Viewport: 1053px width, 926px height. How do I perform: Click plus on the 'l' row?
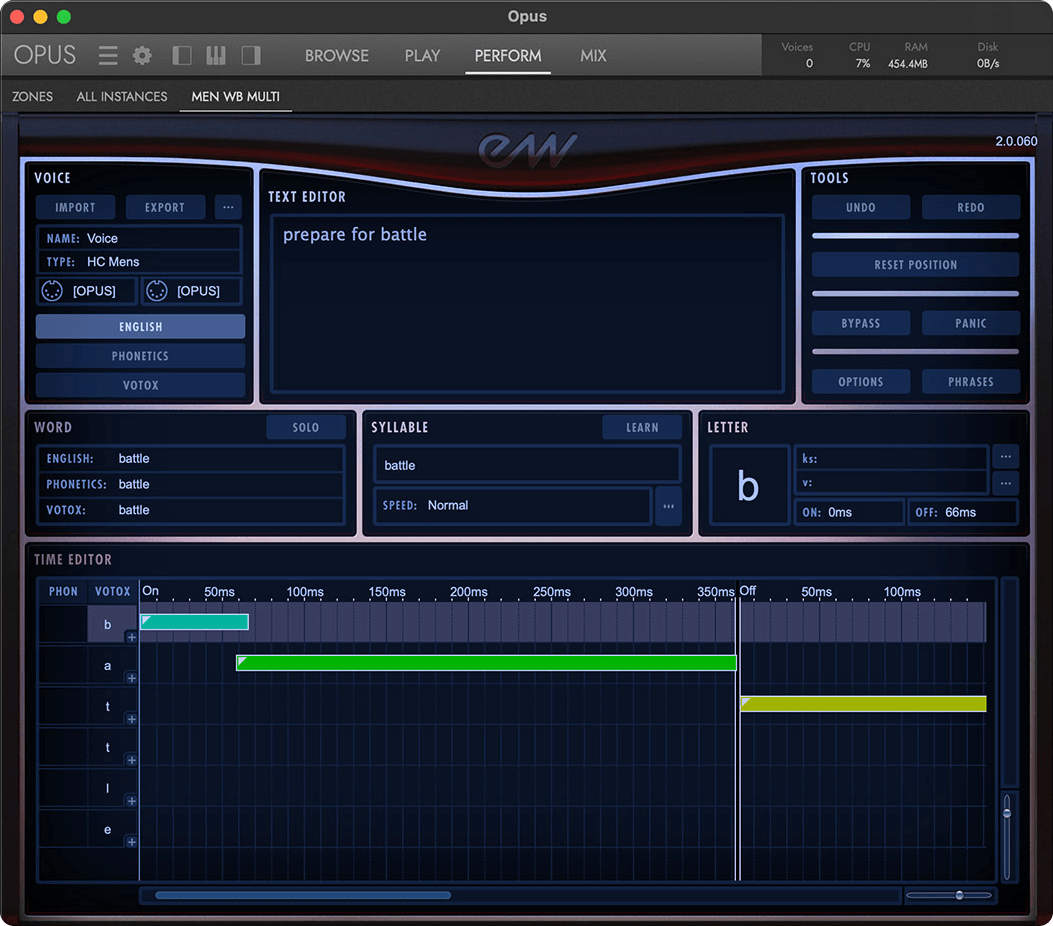pyautogui.click(x=132, y=801)
